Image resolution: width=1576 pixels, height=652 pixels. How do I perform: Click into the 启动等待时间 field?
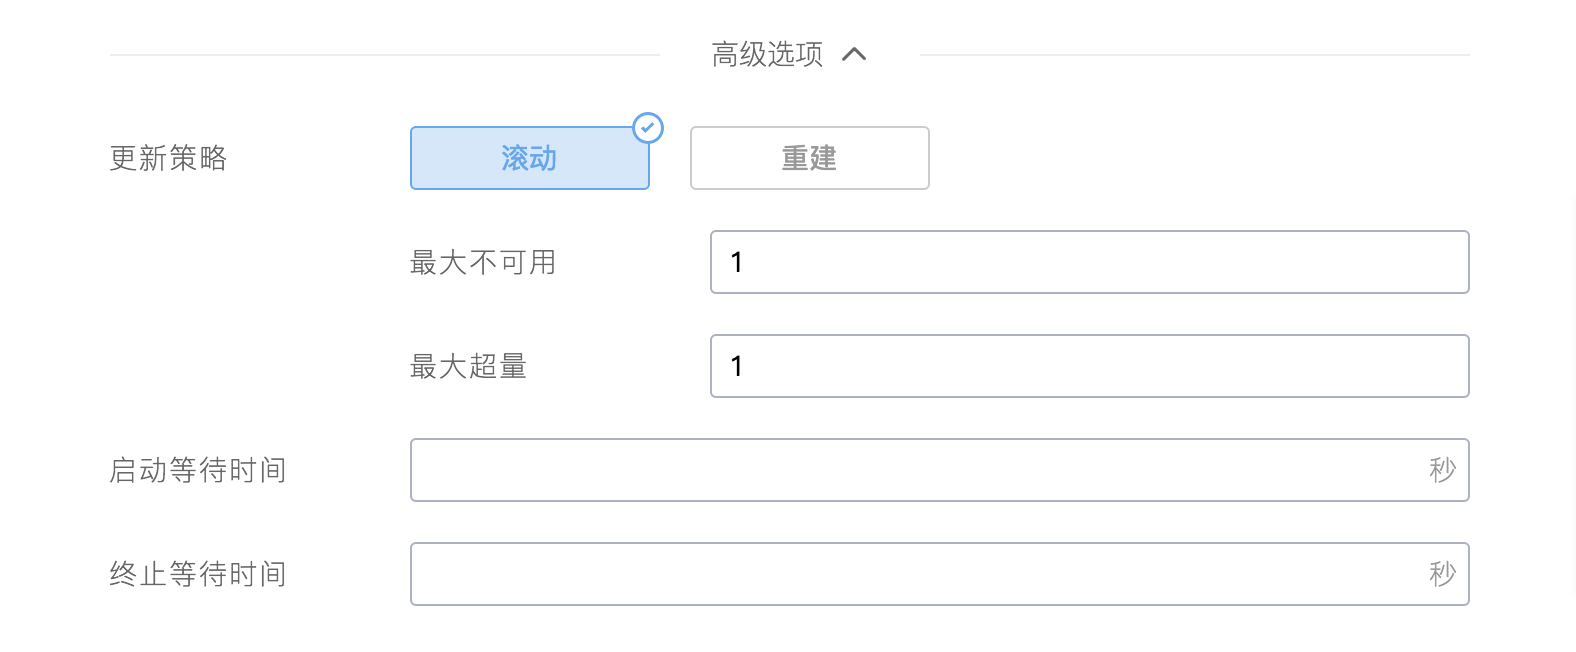click(940, 470)
